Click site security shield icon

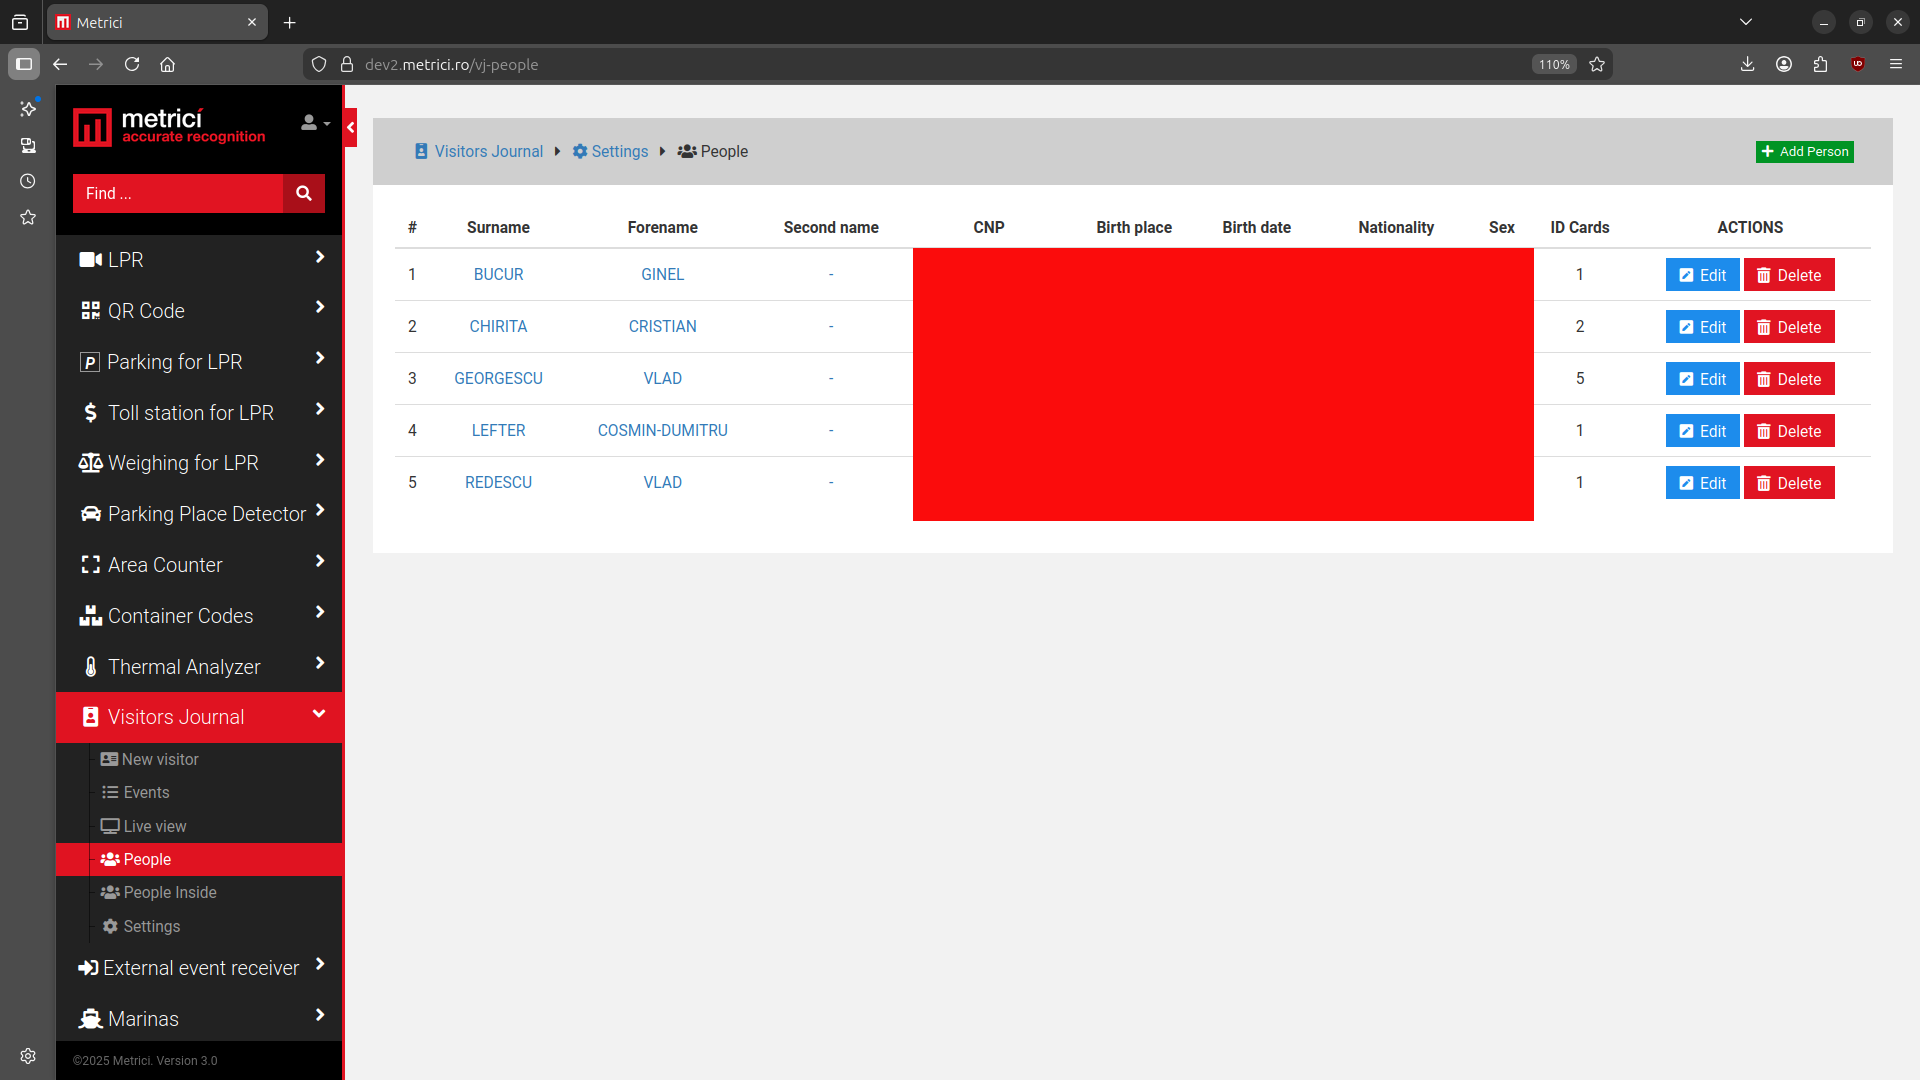(319, 64)
